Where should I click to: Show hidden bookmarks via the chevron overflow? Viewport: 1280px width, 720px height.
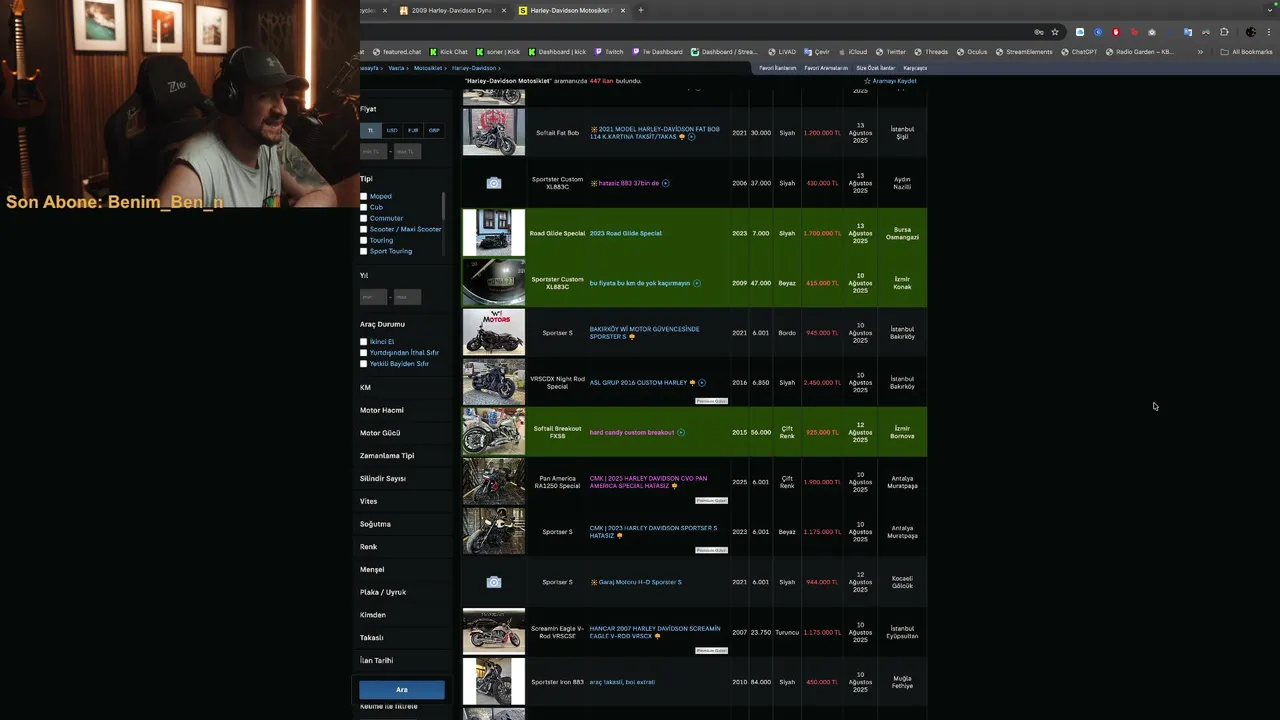[1200, 52]
